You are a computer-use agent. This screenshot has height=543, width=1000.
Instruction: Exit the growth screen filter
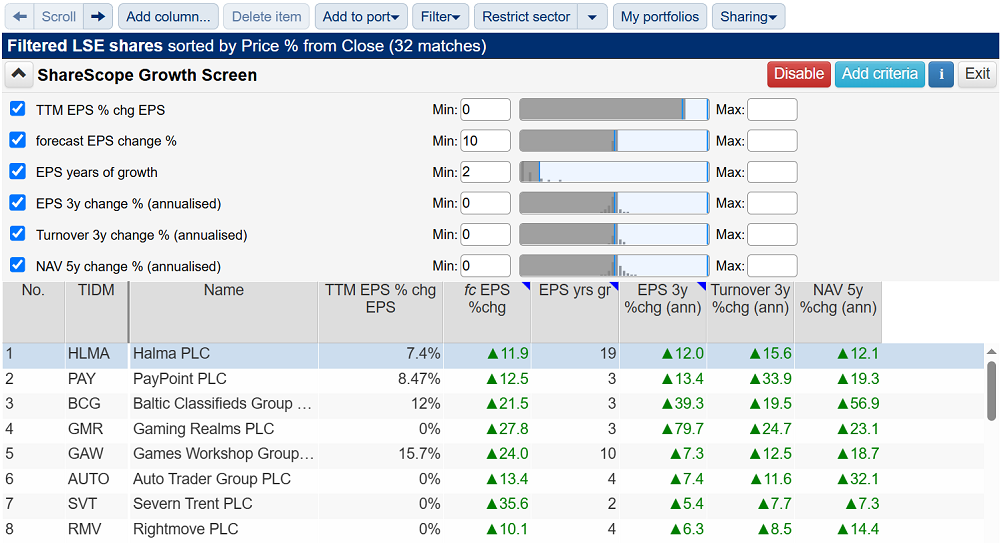point(977,74)
